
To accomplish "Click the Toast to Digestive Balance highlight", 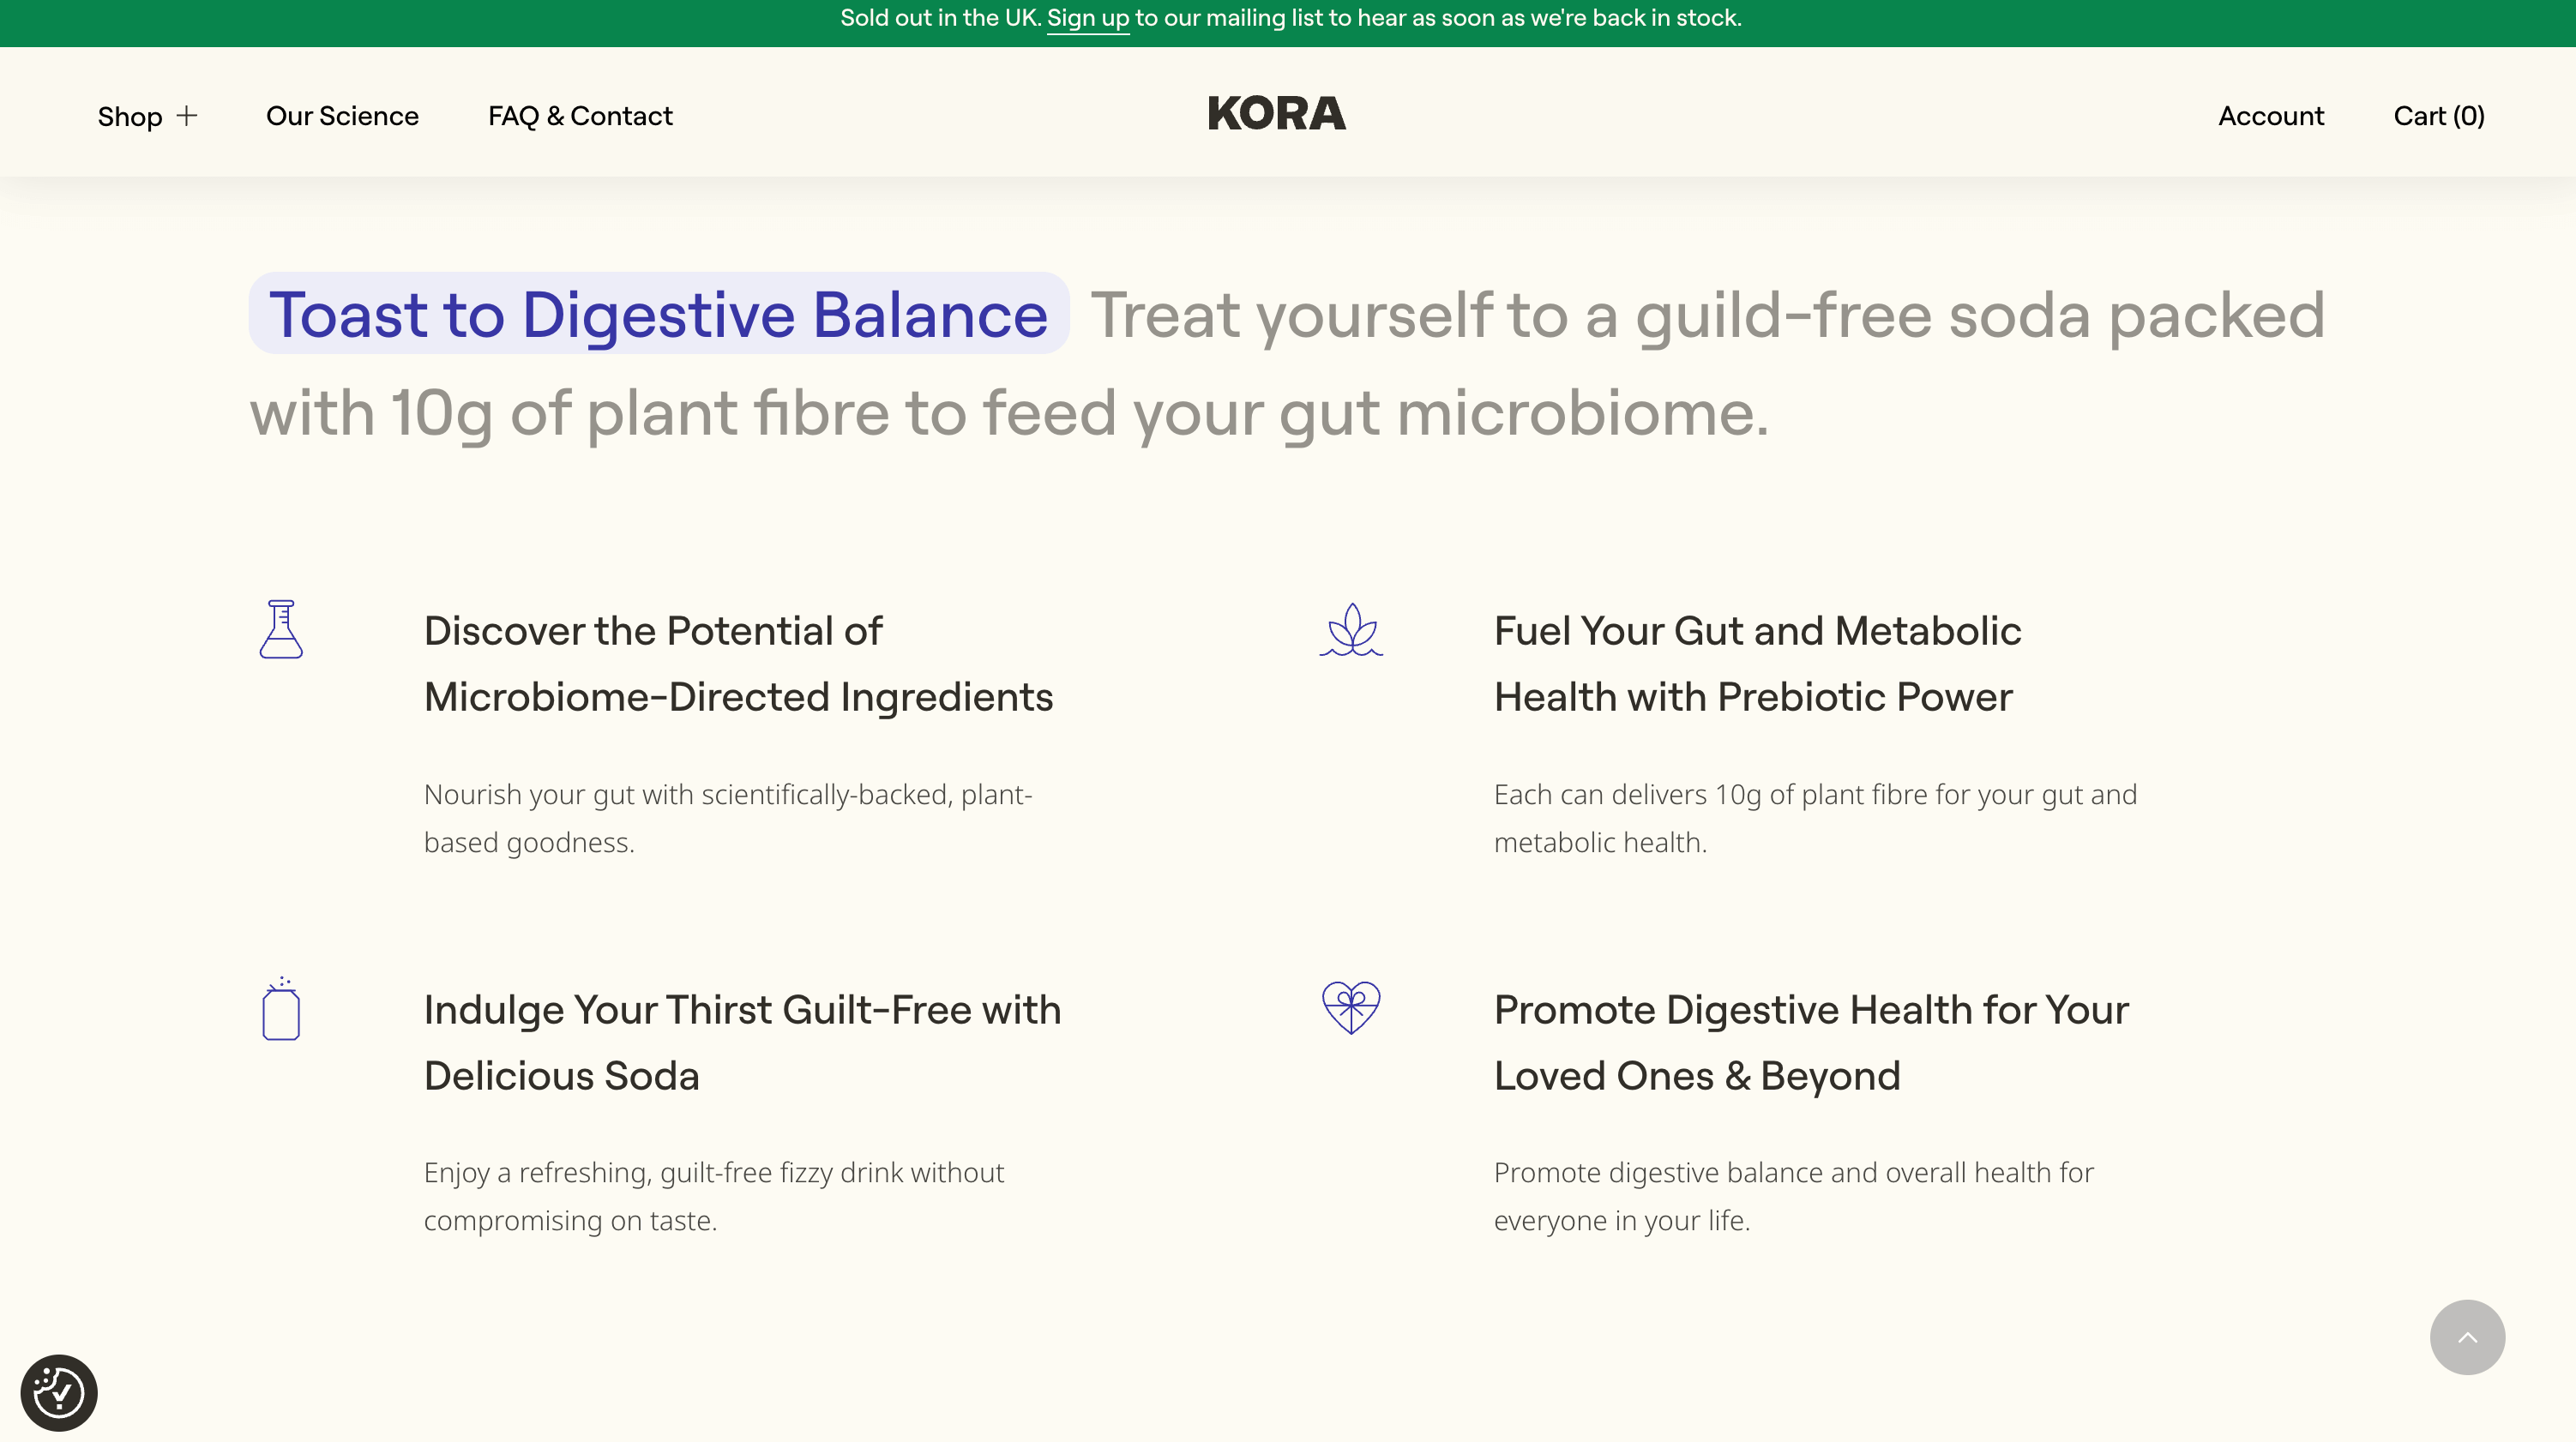I will tap(659, 314).
